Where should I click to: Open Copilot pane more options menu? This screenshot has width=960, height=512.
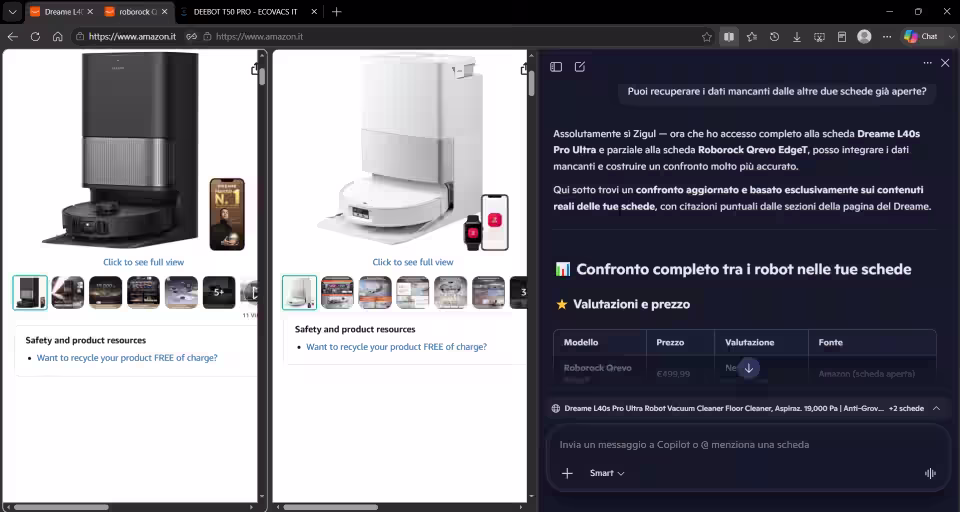point(928,63)
